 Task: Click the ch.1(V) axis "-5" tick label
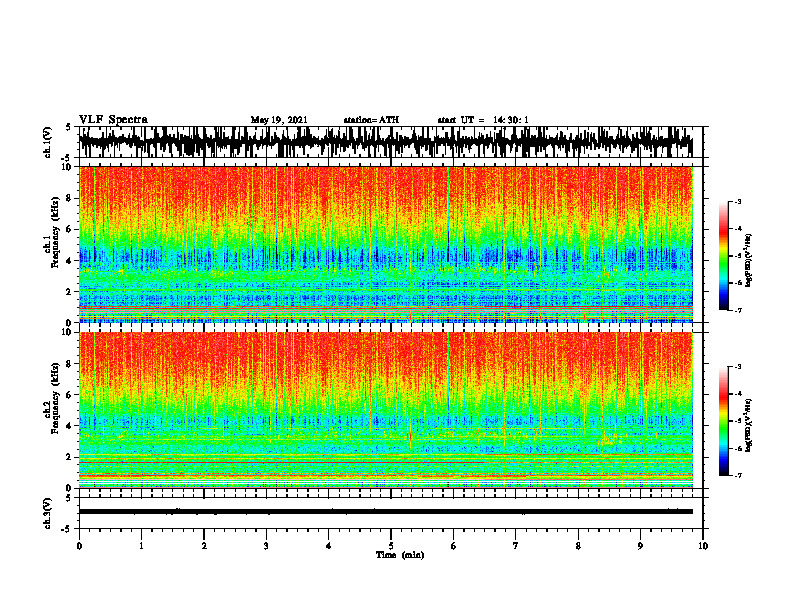coord(68,158)
